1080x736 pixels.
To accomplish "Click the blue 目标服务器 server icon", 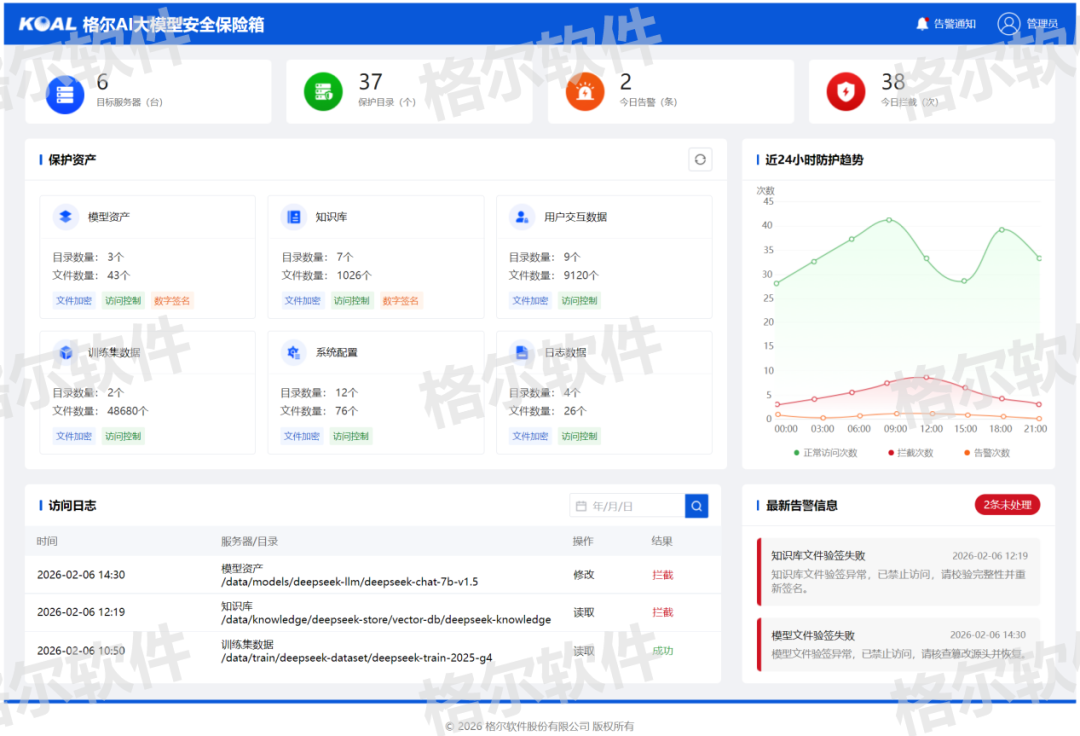I will click(65, 92).
